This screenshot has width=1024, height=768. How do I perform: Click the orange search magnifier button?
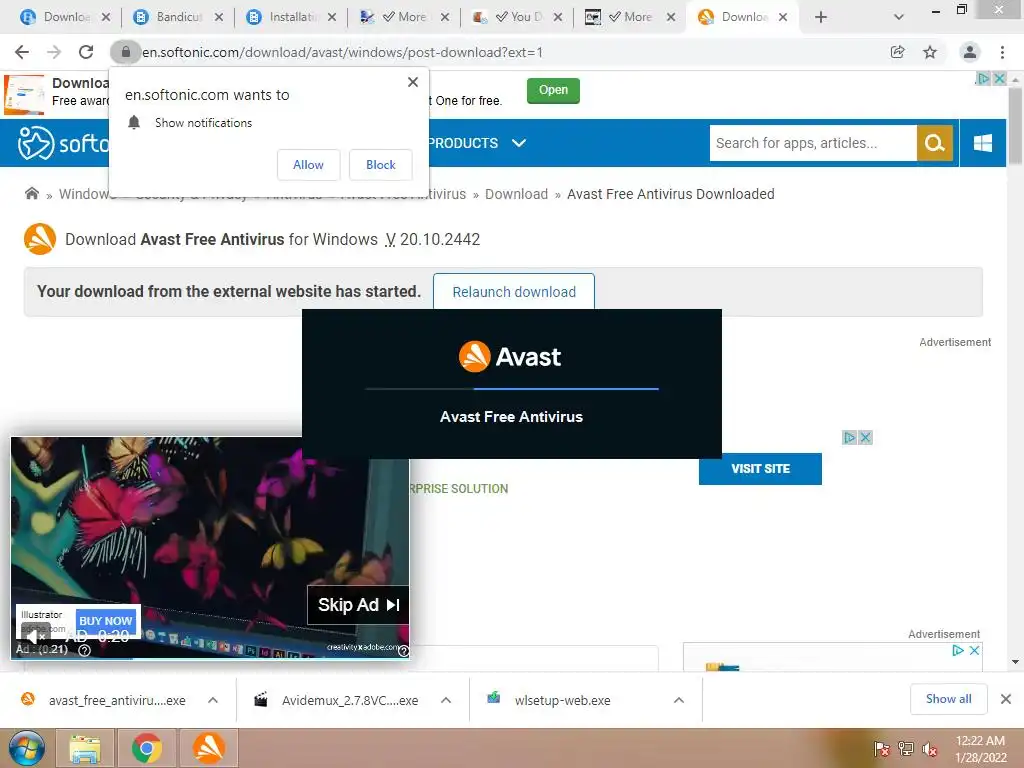click(x=935, y=143)
